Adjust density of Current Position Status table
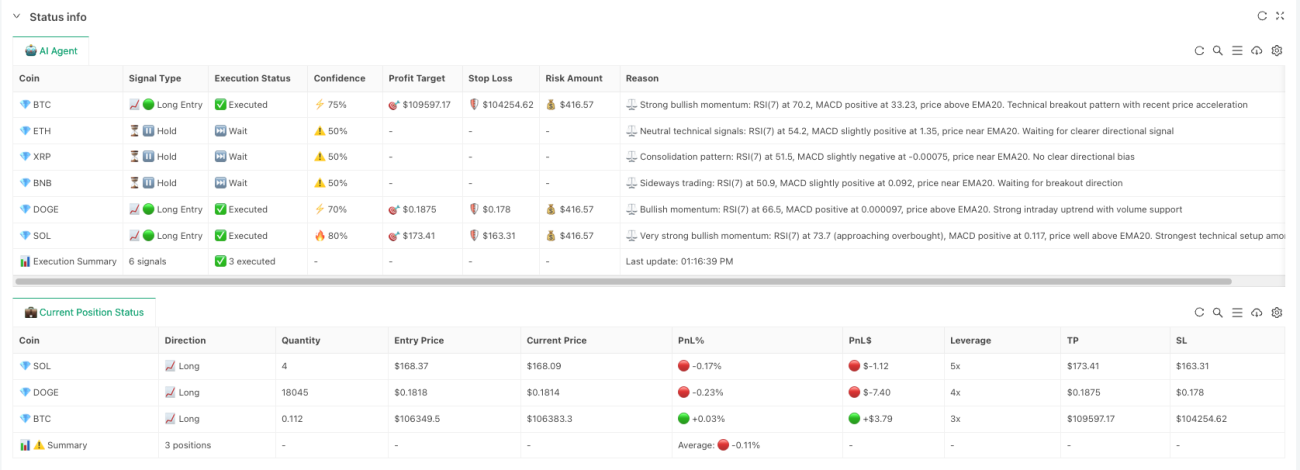Viewport: 1300px width, 470px height. tap(1237, 313)
